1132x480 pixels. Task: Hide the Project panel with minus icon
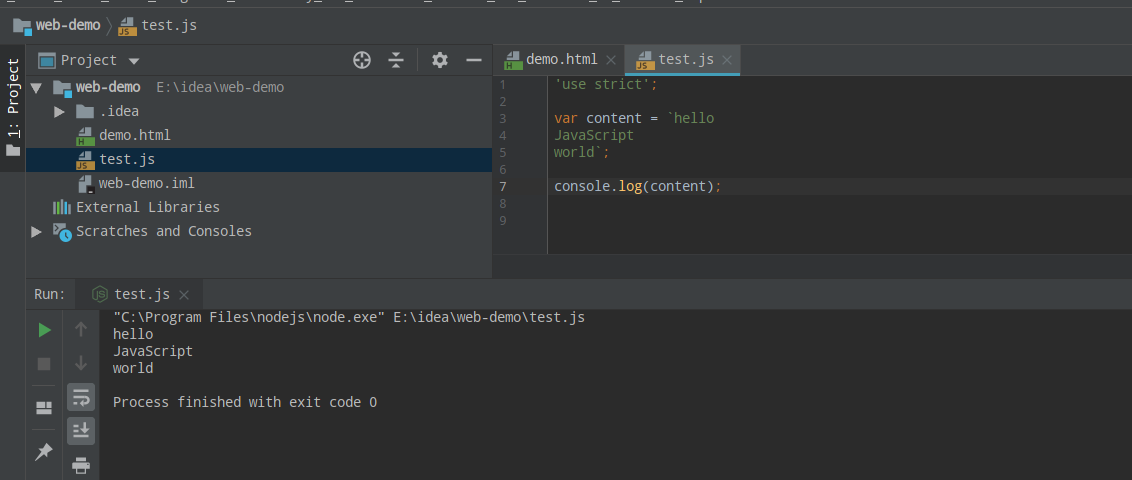pos(474,60)
